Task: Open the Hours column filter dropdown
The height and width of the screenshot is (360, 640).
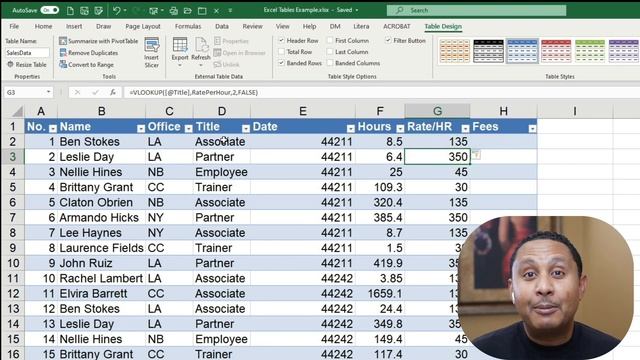Action: [x=400, y=129]
